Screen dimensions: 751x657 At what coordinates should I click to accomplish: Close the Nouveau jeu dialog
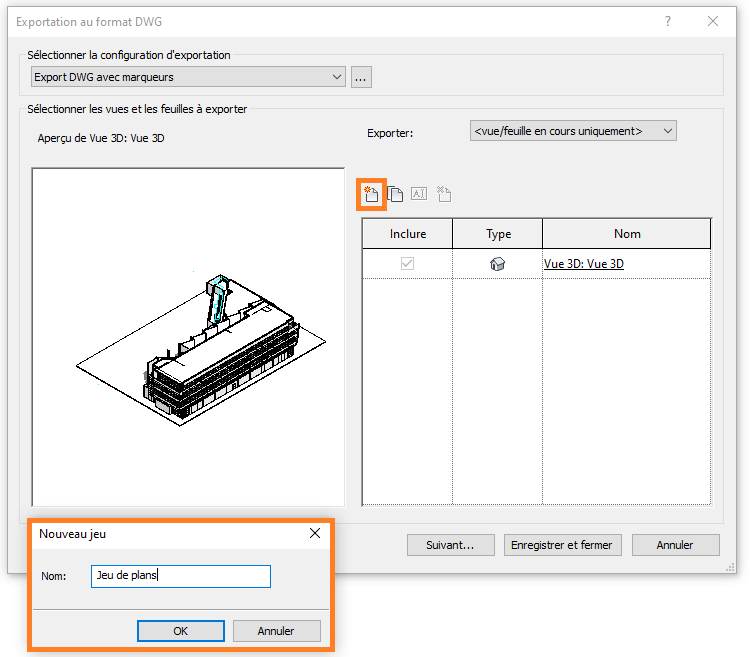[x=315, y=534]
